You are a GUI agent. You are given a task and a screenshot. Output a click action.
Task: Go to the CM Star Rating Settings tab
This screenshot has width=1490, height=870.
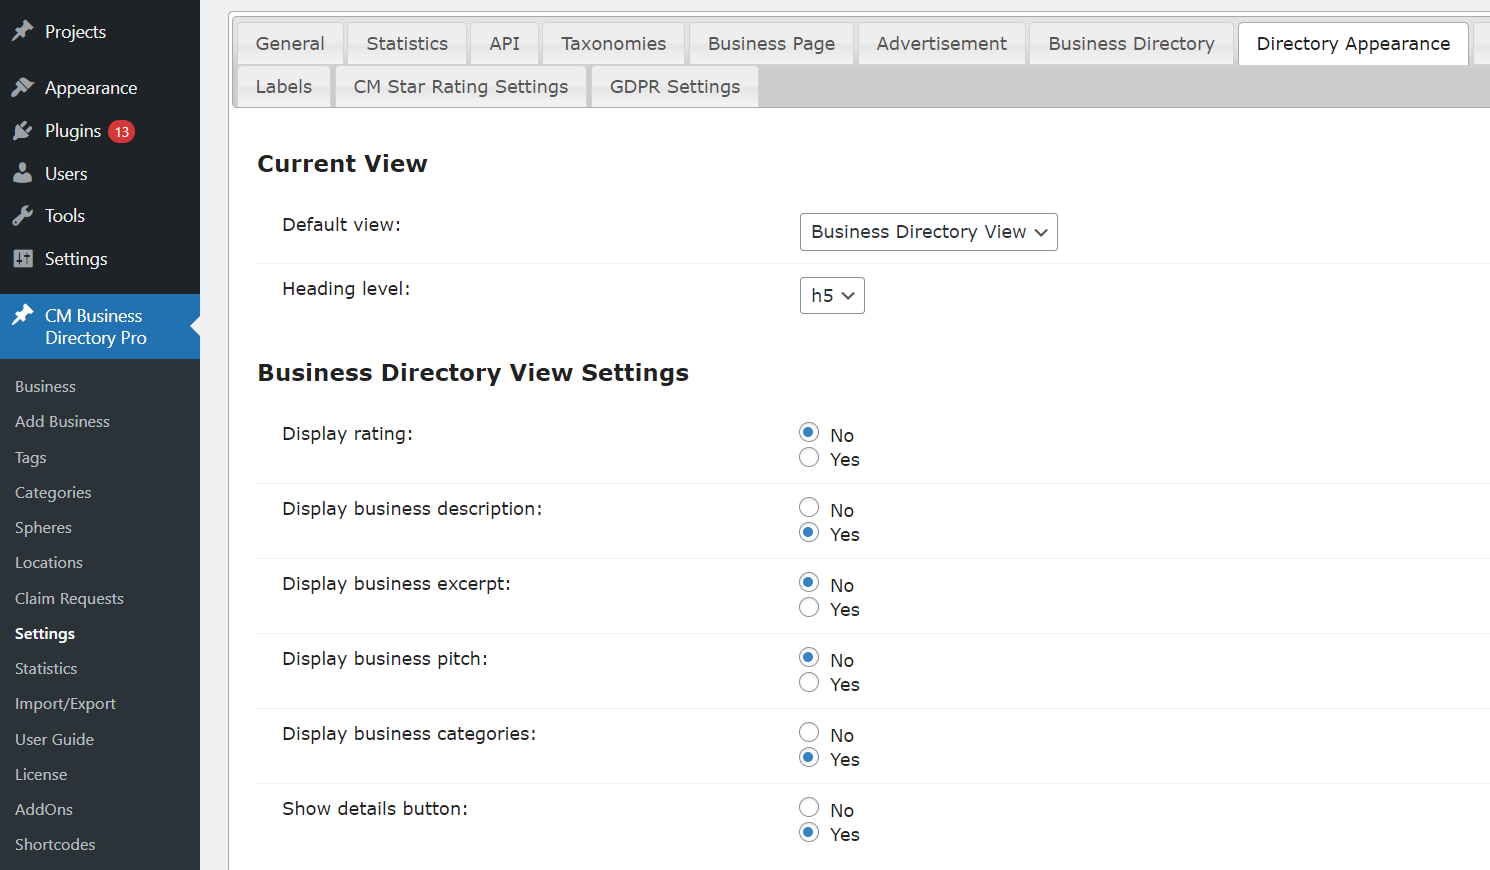click(460, 87)
